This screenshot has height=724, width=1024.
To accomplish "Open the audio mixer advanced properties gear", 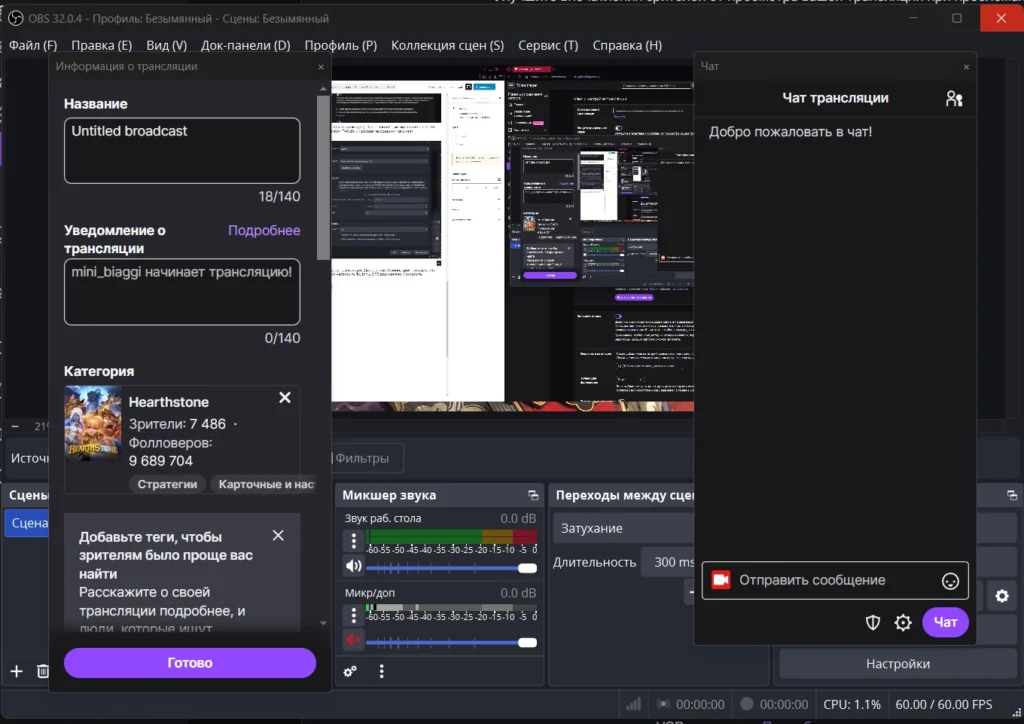I will pyautogui.click(x=350, y=672).
